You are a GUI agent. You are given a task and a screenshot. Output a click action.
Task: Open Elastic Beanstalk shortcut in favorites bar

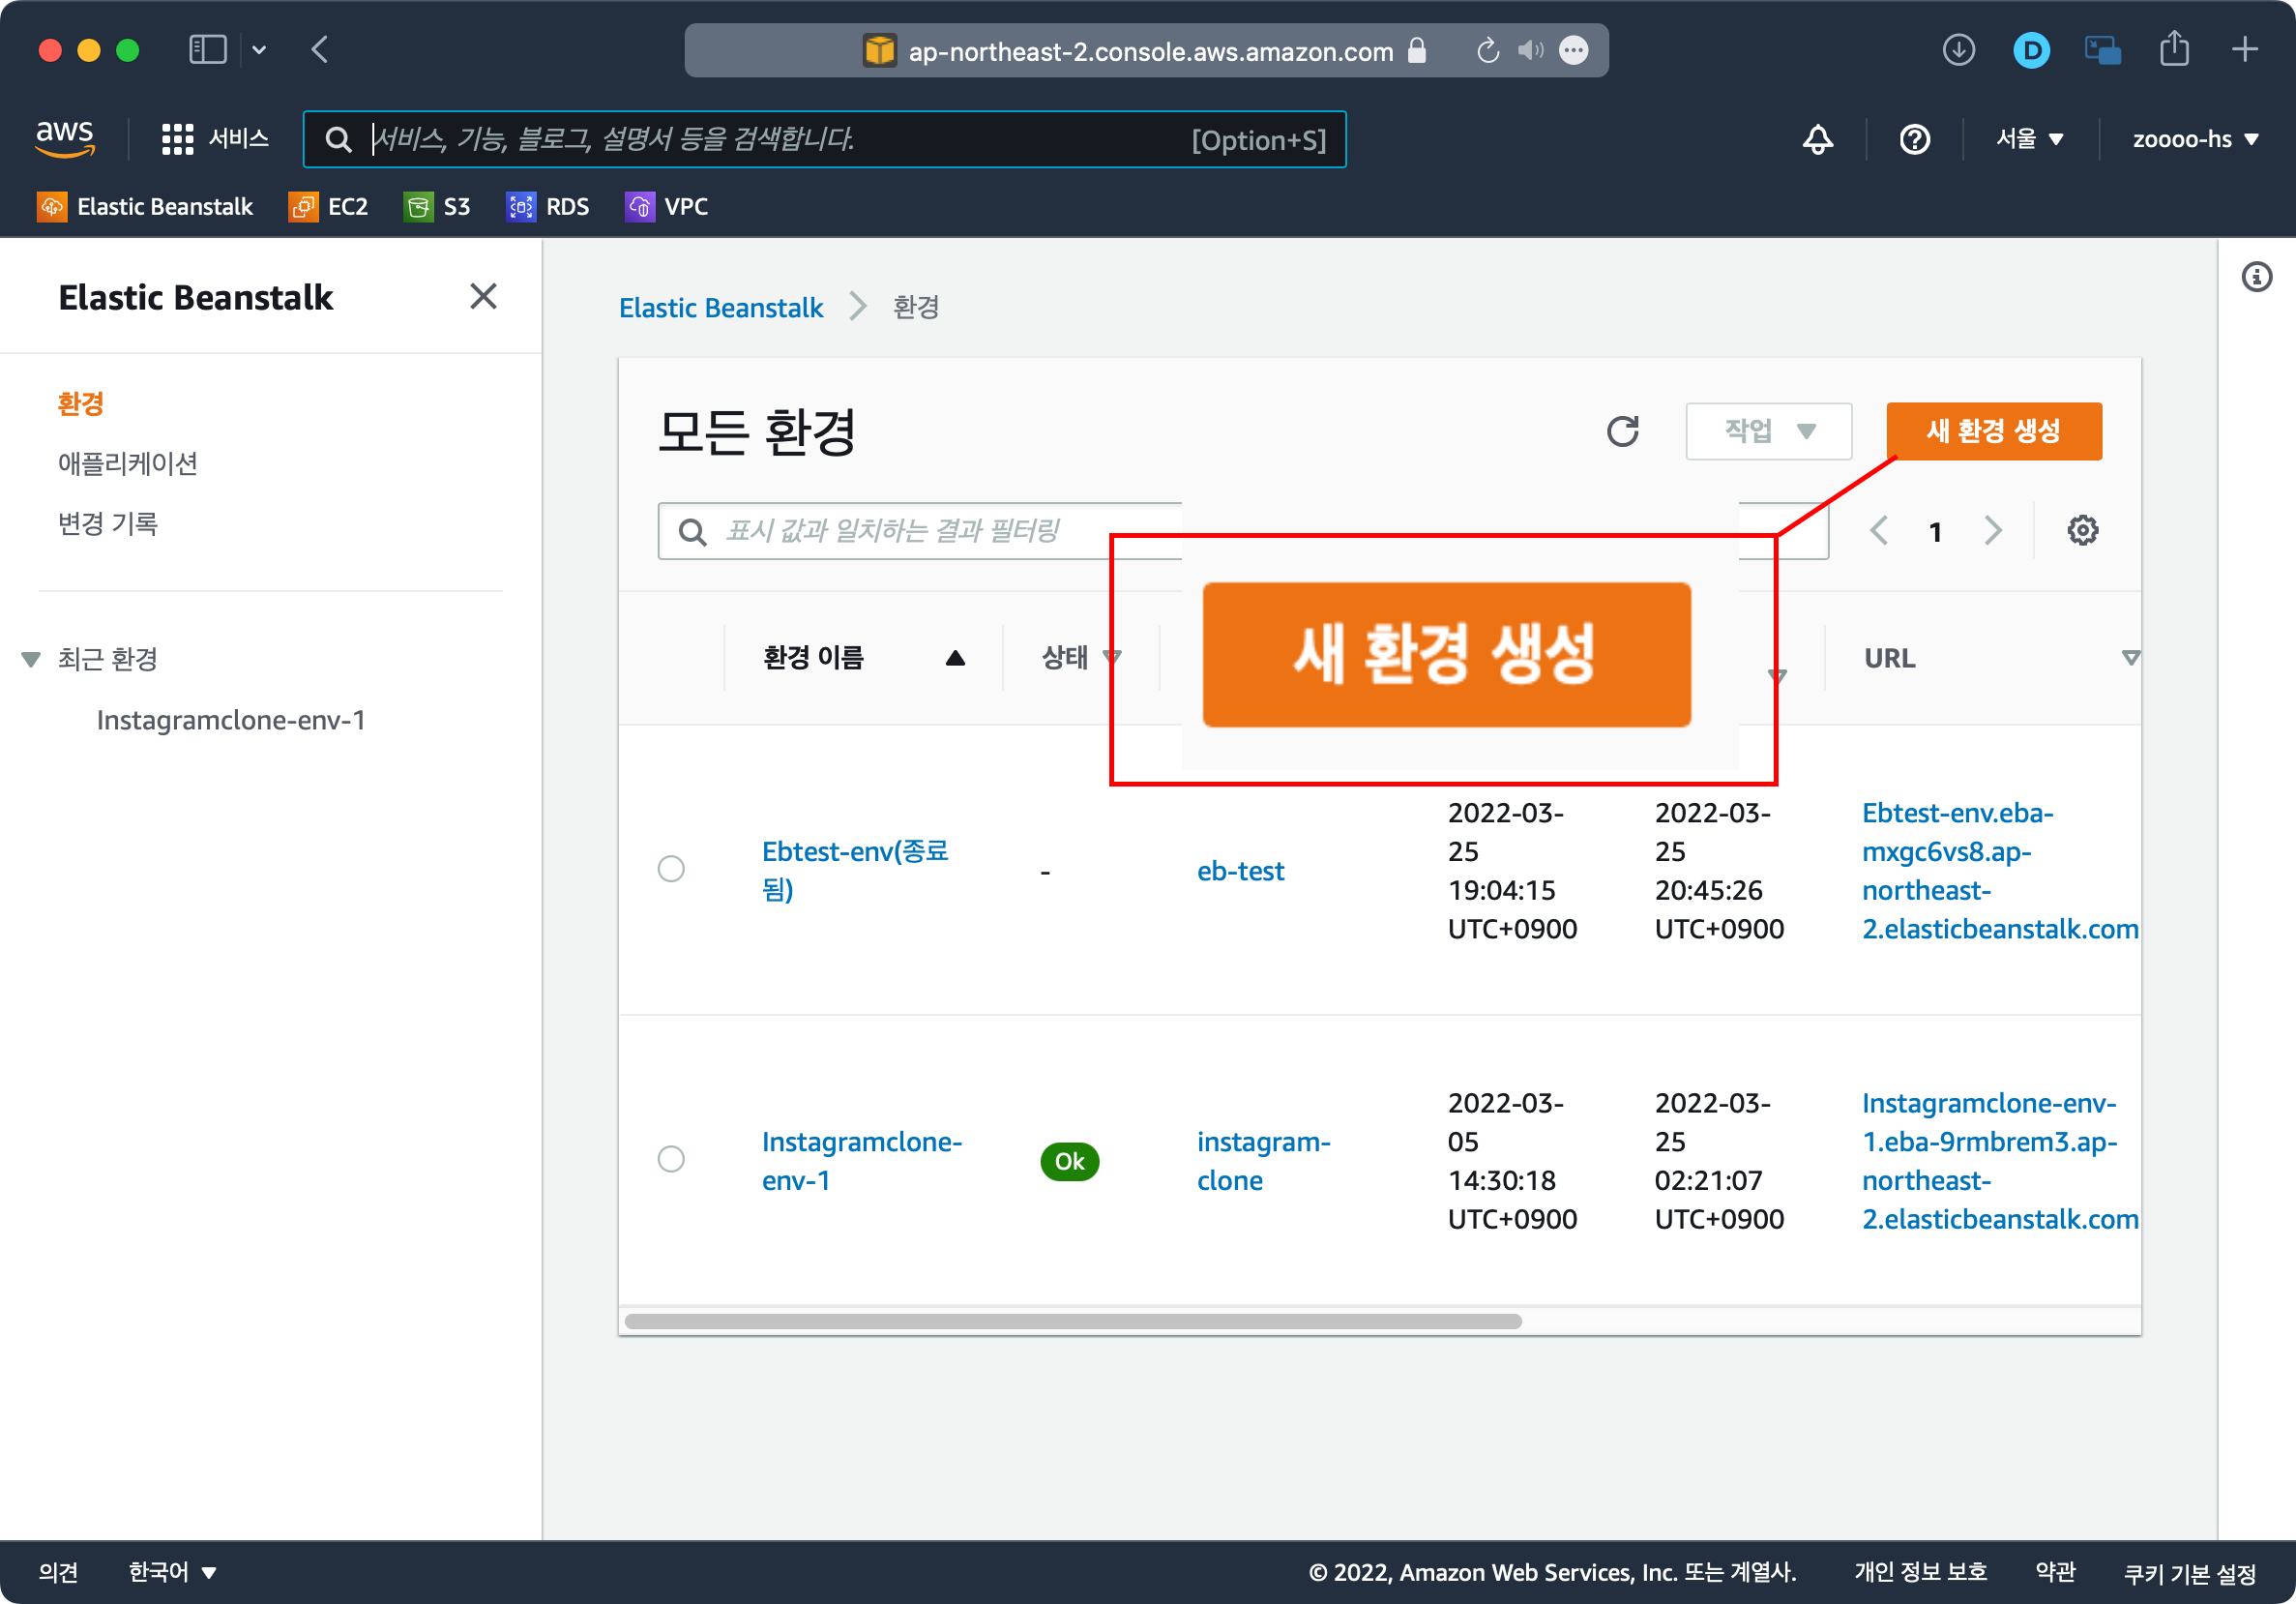[146, 207]
